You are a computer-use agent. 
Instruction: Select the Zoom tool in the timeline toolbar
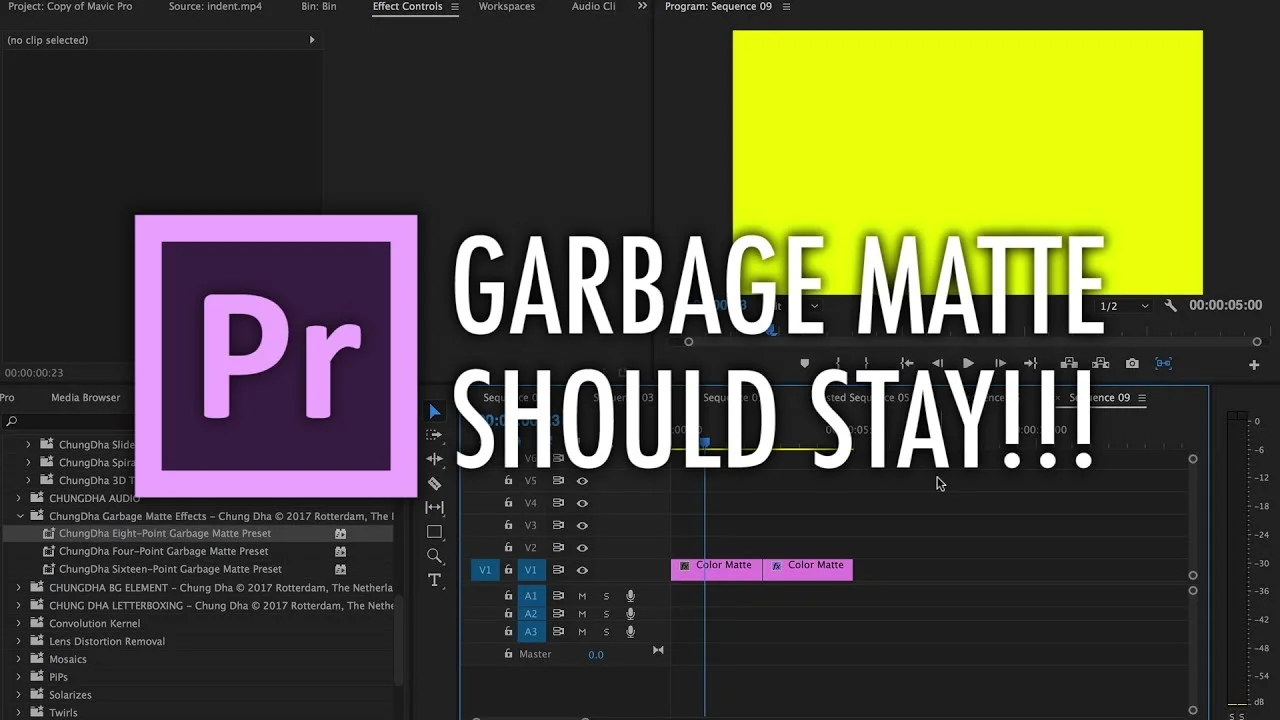point(435,556)
